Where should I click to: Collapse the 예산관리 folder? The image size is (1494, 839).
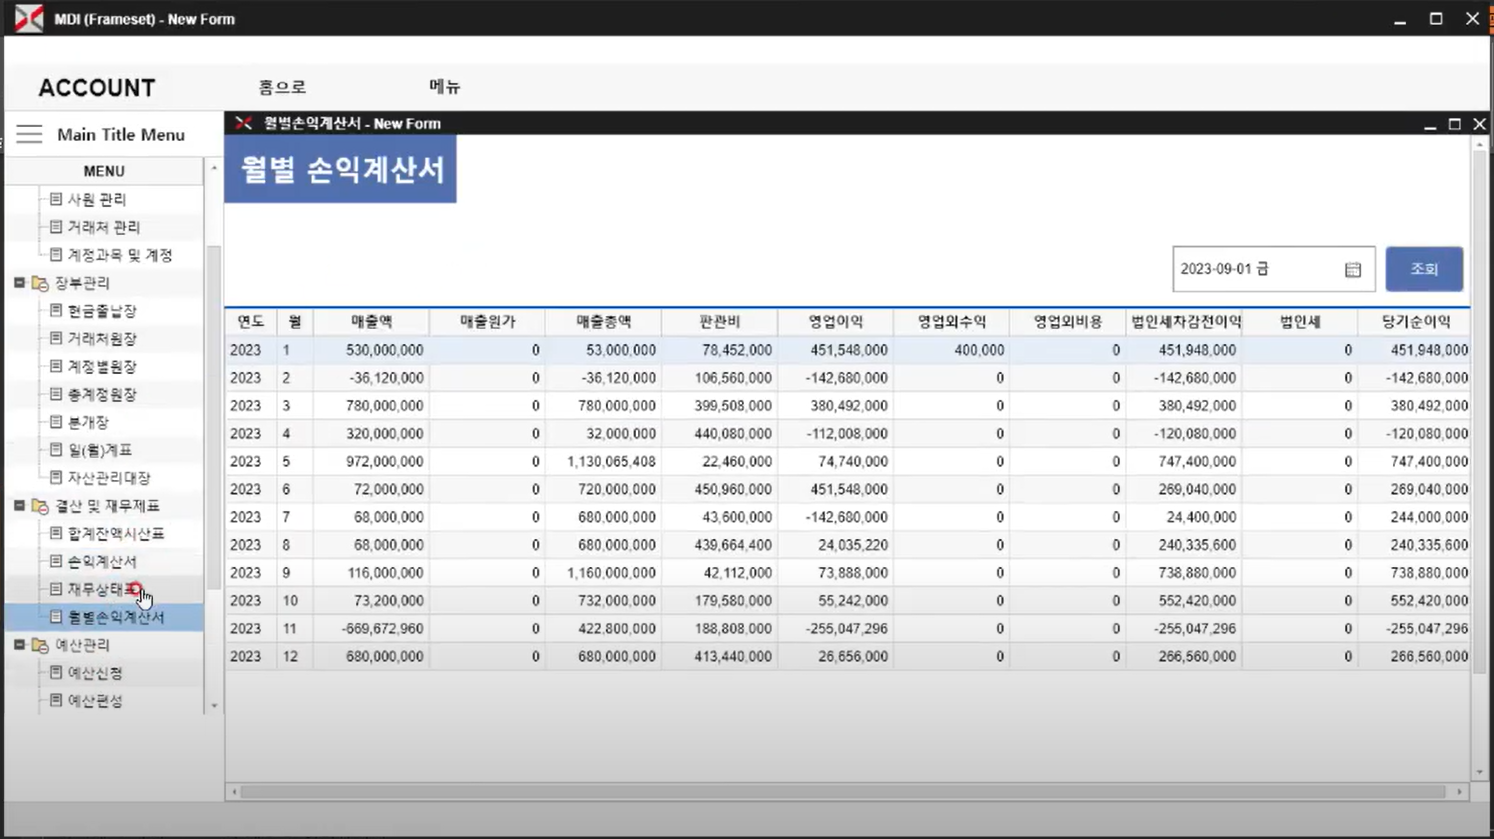pos(19,645)
